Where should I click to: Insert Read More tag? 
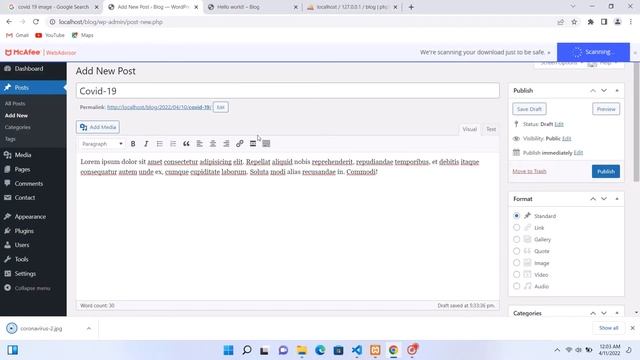point(253,144)
